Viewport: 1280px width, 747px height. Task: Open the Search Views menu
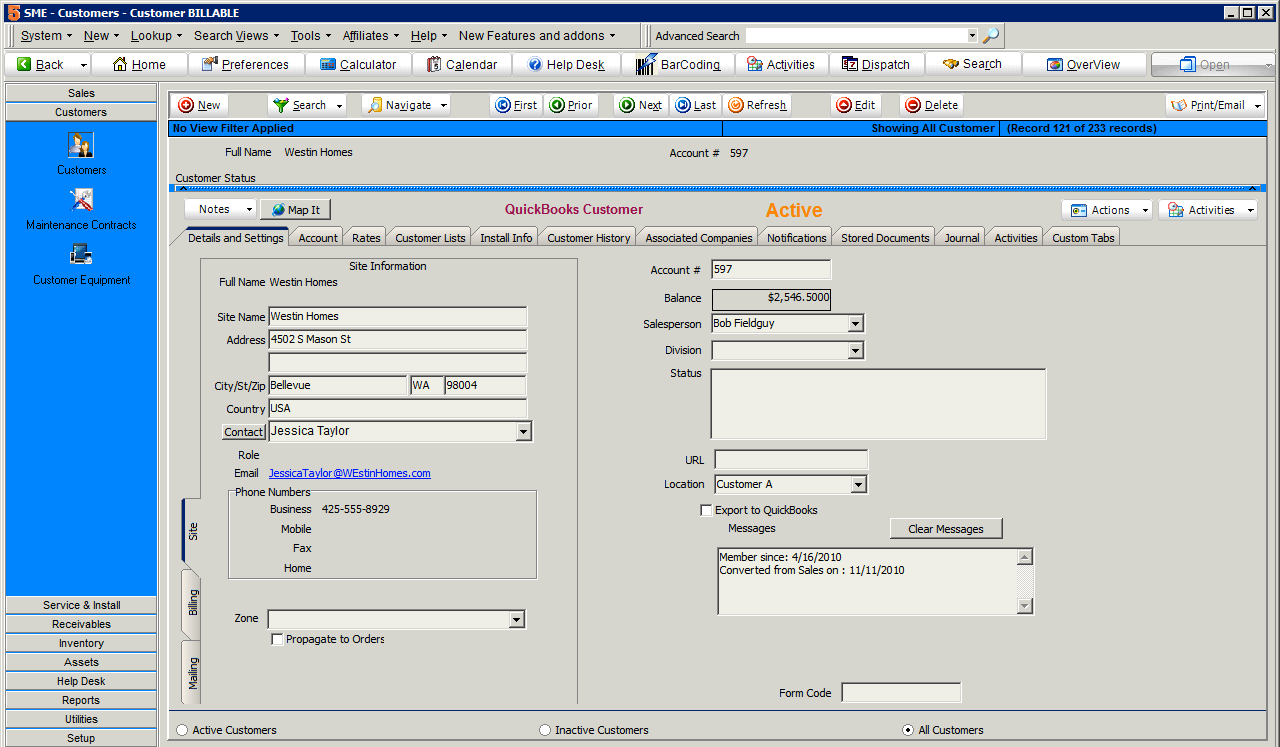click(x=236, y=35)
